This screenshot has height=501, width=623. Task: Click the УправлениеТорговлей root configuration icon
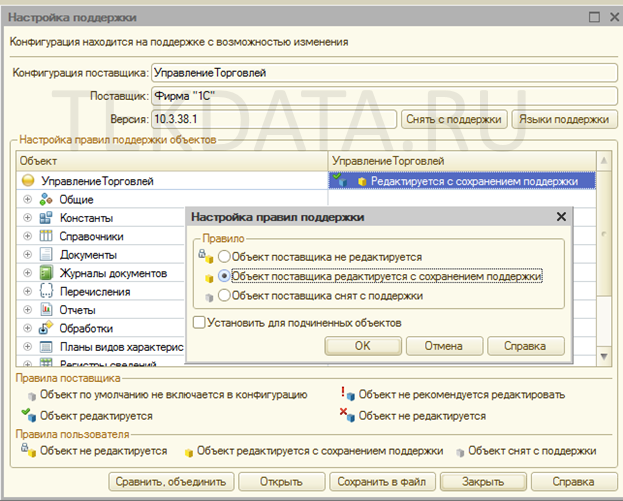click(28, 181)
